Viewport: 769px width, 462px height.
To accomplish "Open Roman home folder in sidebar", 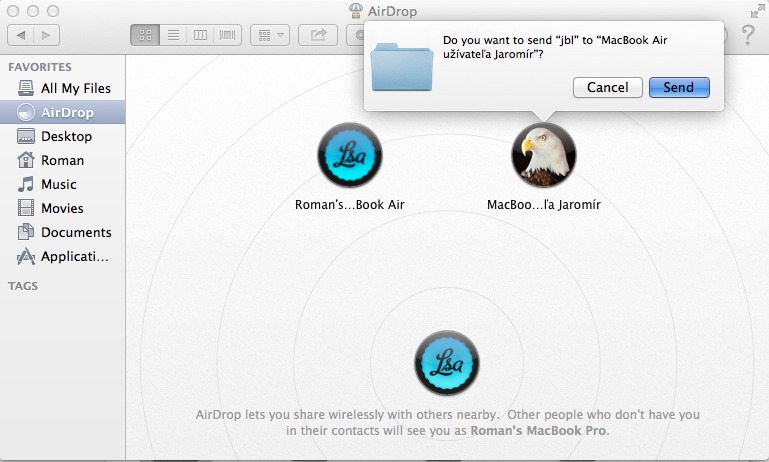I will (63, 160).
